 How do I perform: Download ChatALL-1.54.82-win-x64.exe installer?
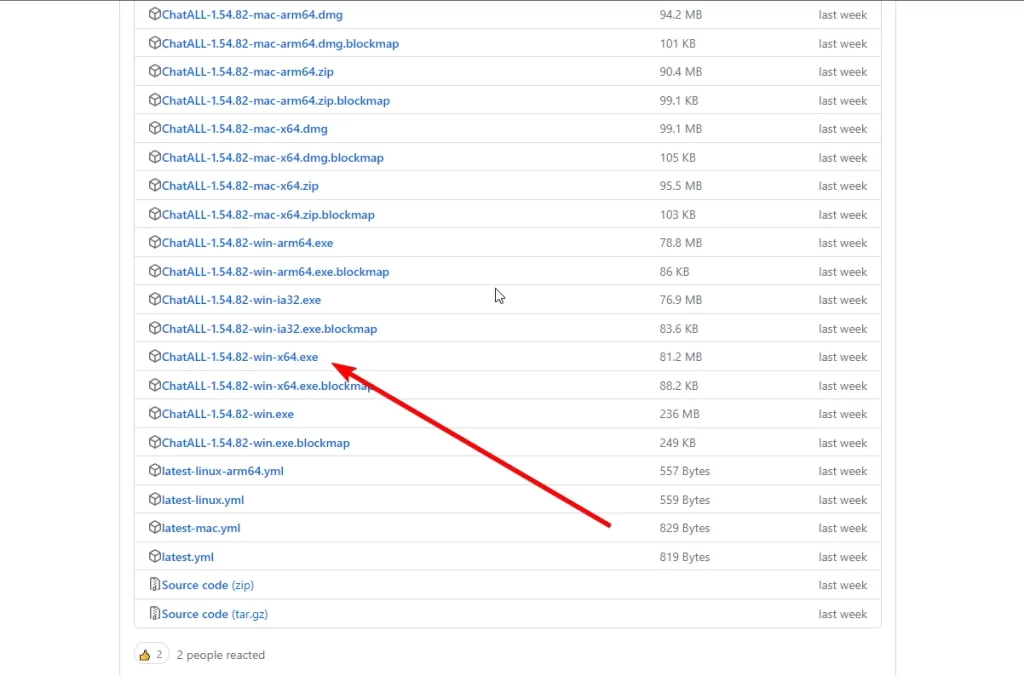(x=240, y=357)
